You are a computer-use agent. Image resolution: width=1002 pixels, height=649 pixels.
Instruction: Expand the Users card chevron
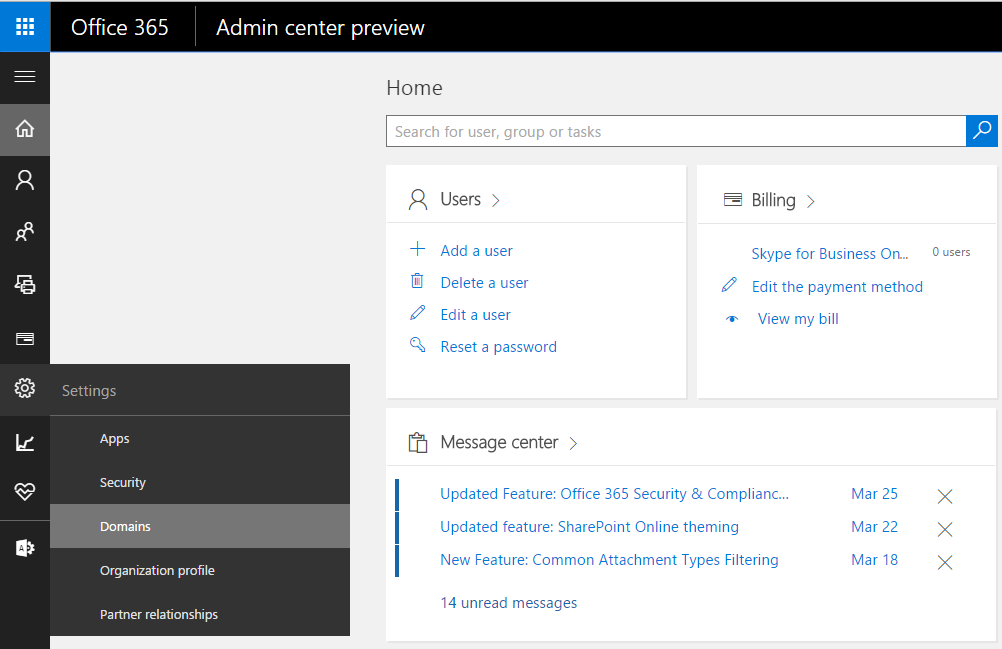coord(495,201)
